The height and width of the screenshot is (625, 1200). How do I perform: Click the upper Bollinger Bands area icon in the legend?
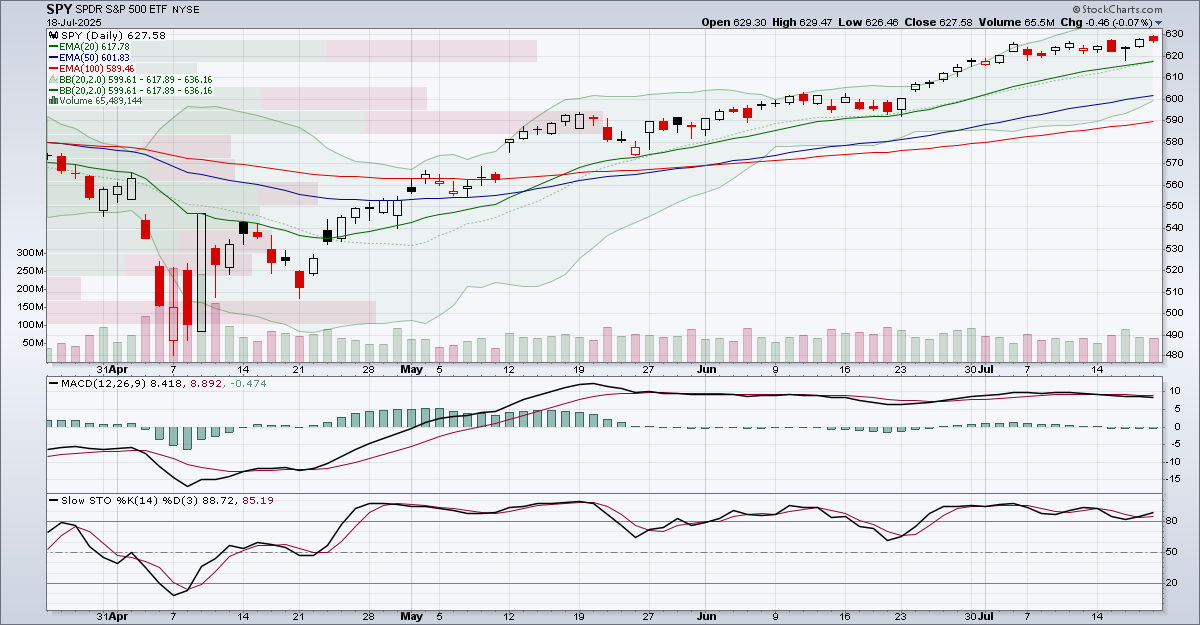click(52, 79)
